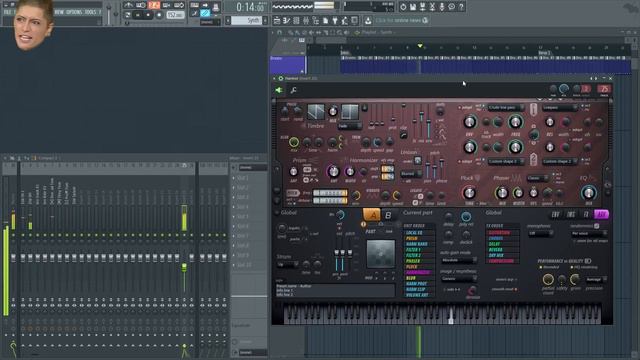Open the Strum direction Up dropdown
Image resolution: width=640 pixels, height=360 pixels.
click(287, 265)
